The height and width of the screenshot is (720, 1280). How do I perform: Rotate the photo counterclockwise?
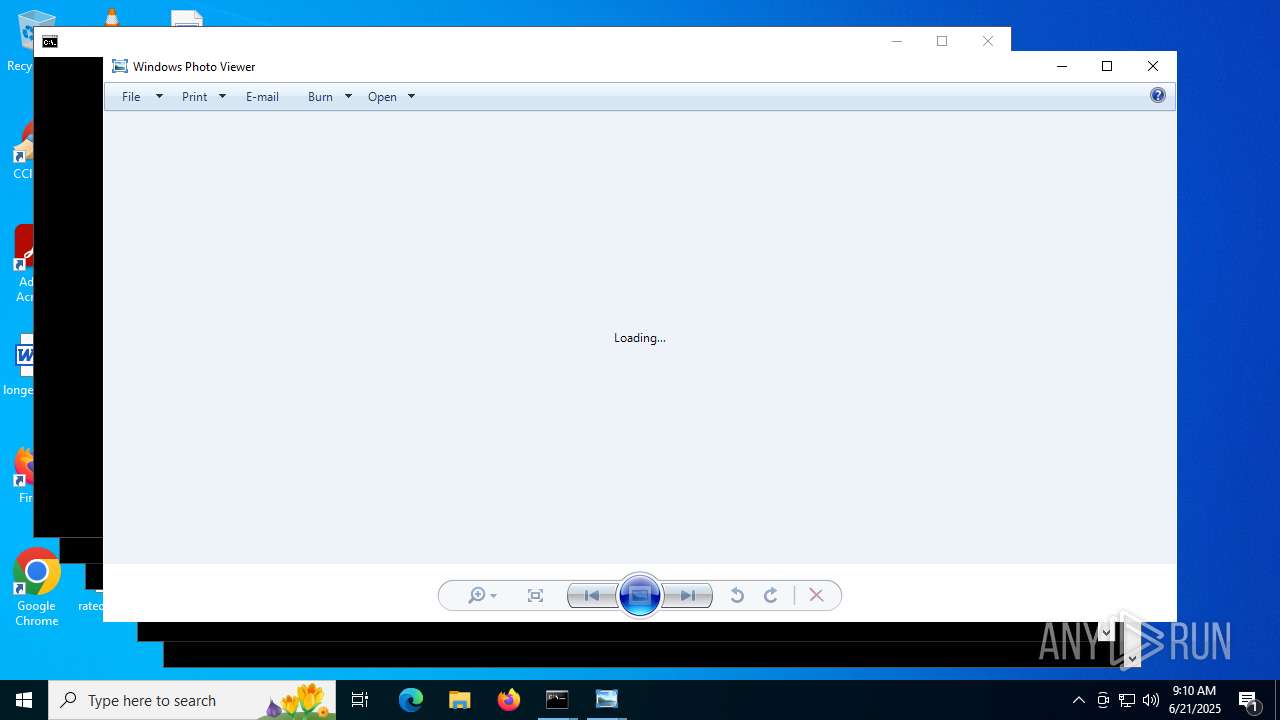[x=737, y=596]
